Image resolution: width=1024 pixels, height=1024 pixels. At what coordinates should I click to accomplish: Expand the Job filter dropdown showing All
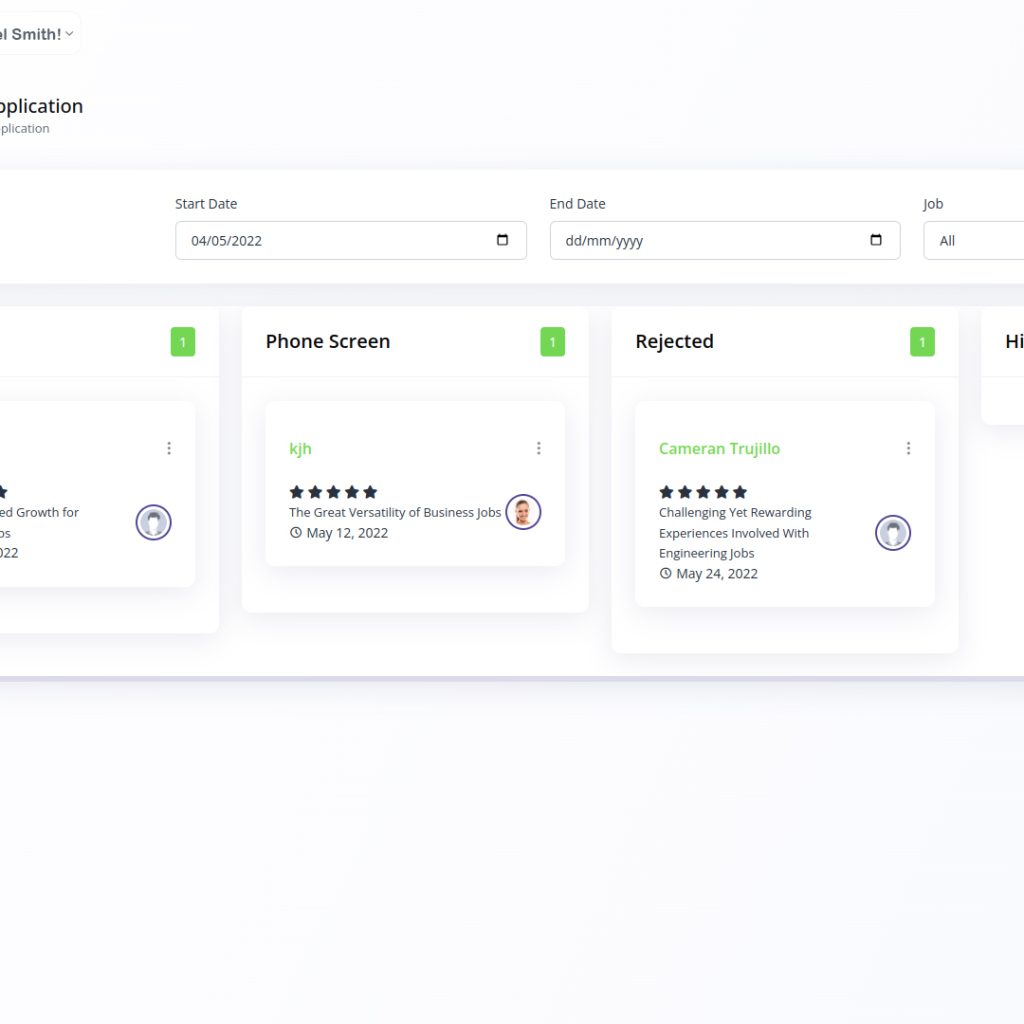[x=975, y=241]
